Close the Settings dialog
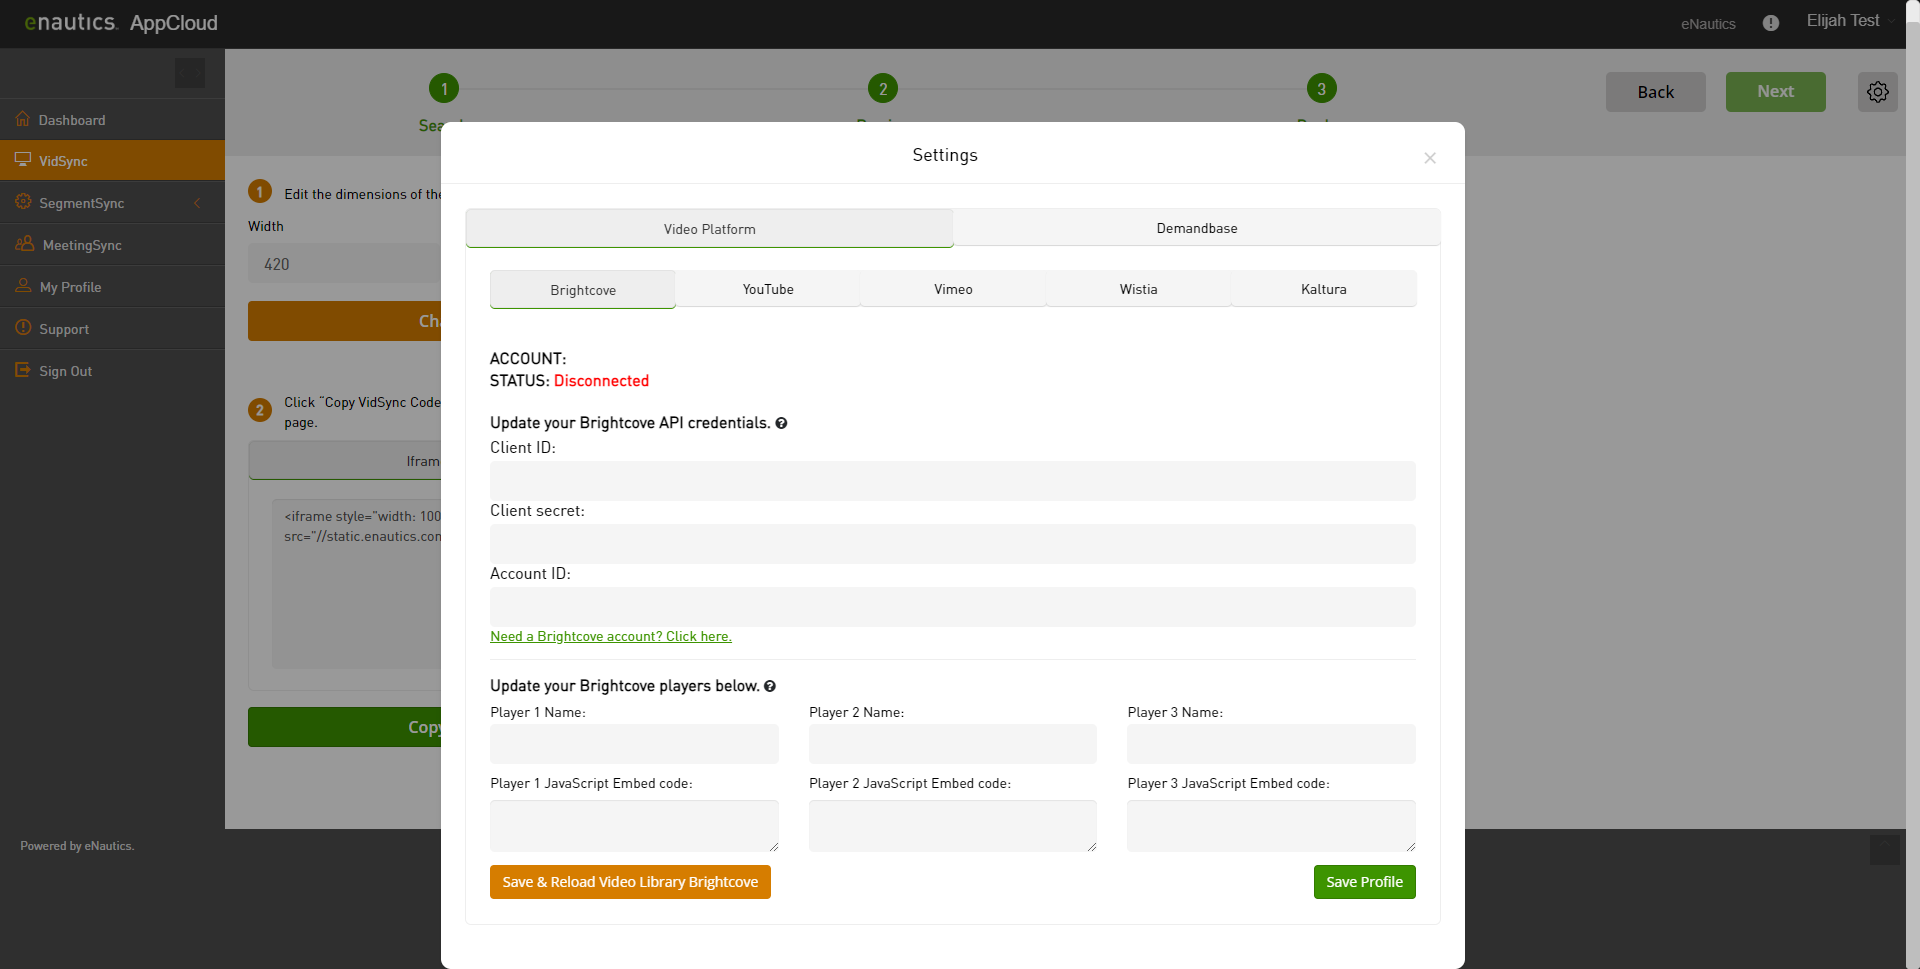 click(x=1430, y=158)
